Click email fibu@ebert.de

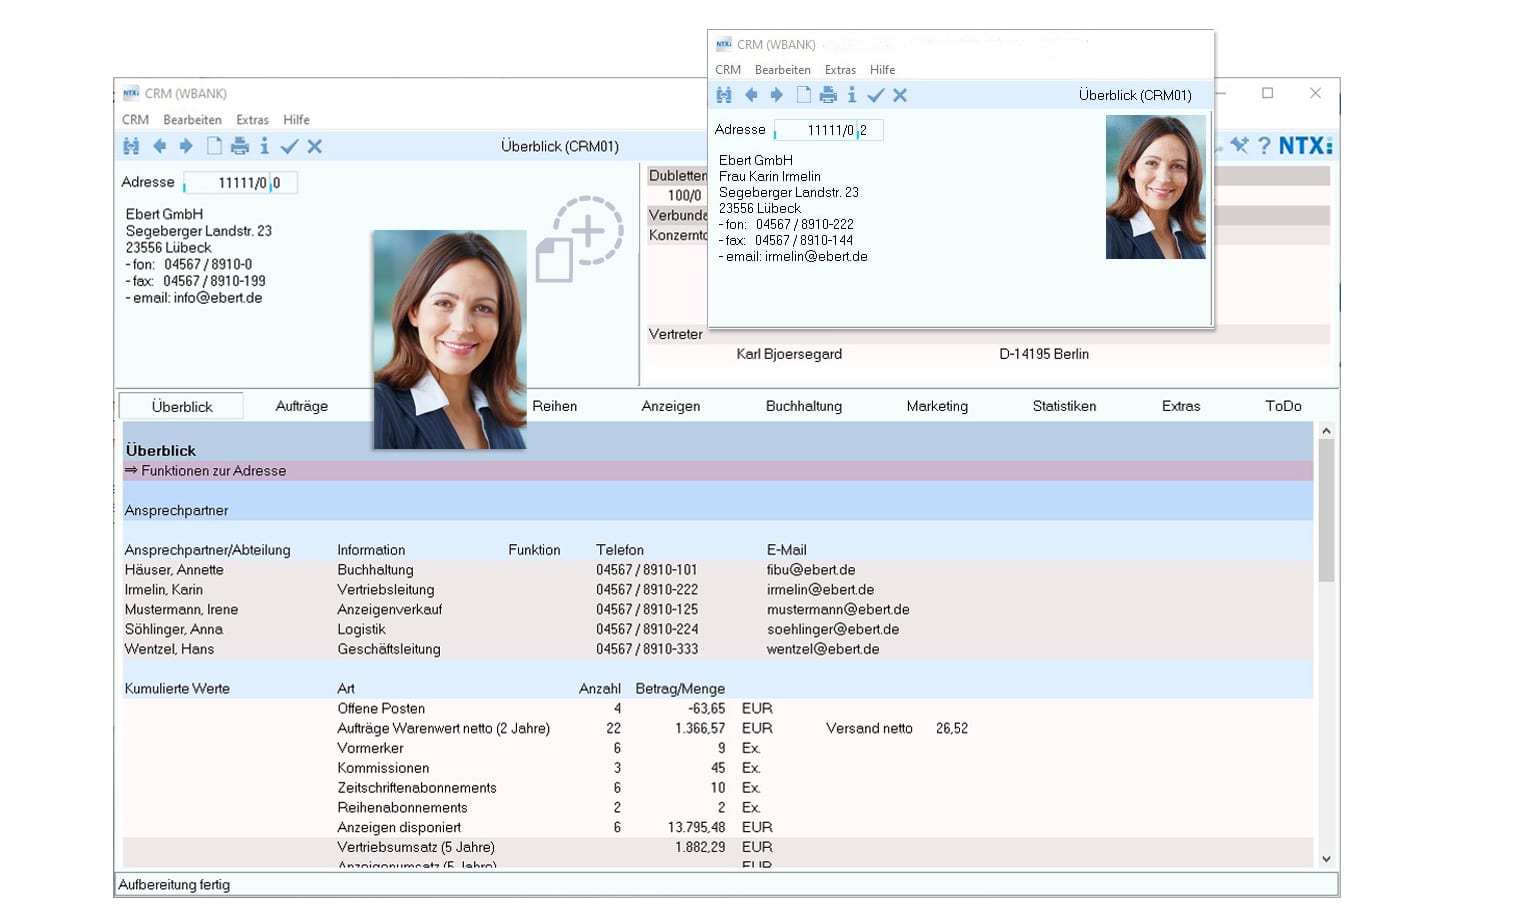click(x=811, y=570)
